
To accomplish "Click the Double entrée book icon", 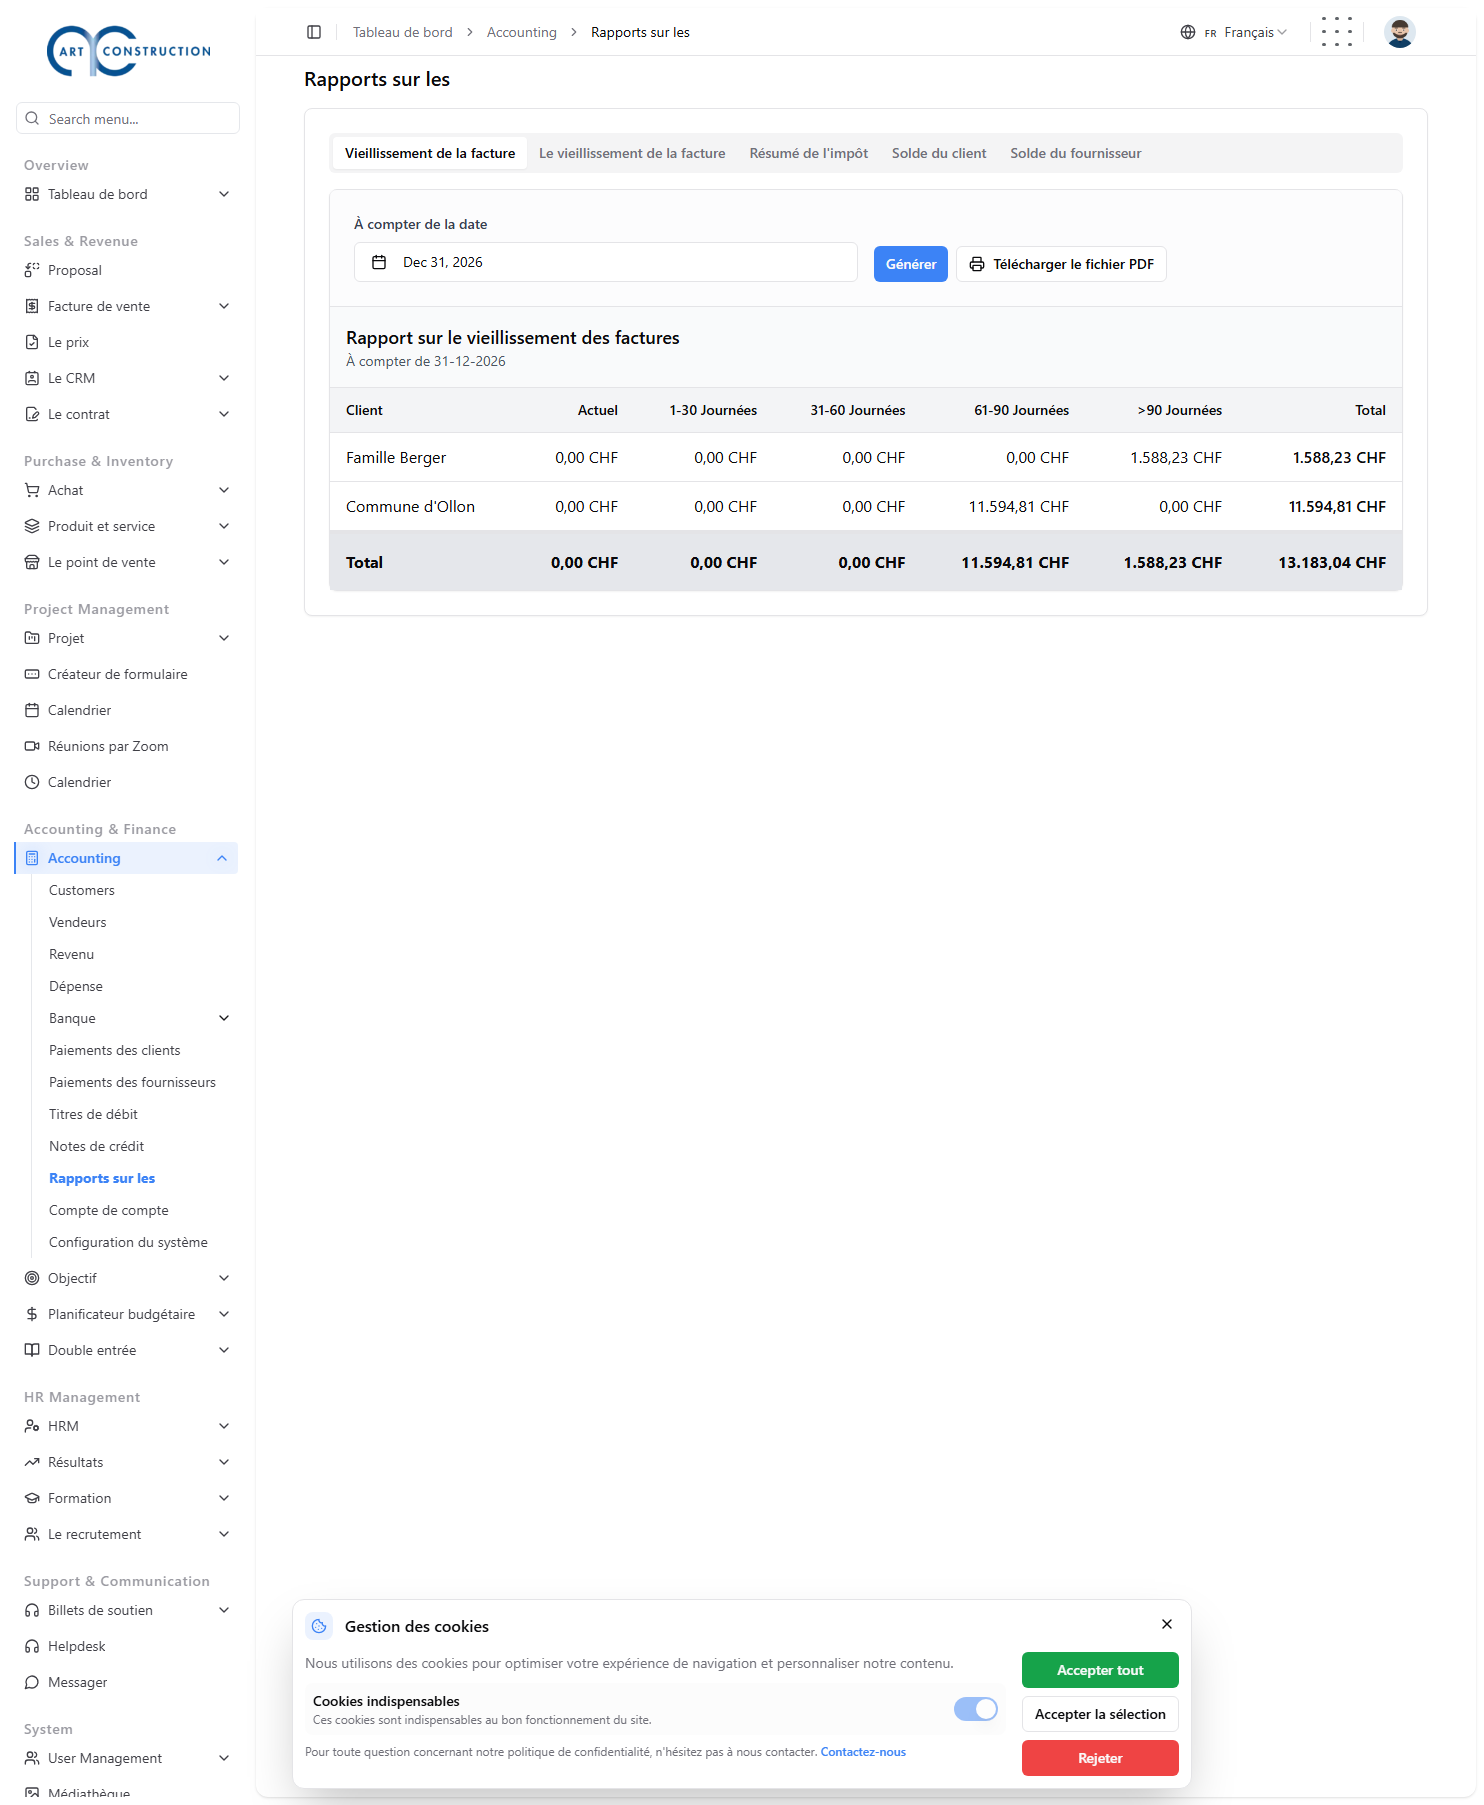I will click(32, 1350).
